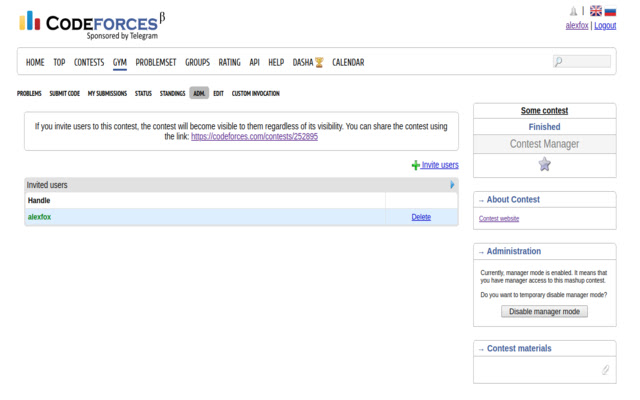Click the search magnifier icon
Screen dimensions: 640x400
tap(558, 62)
